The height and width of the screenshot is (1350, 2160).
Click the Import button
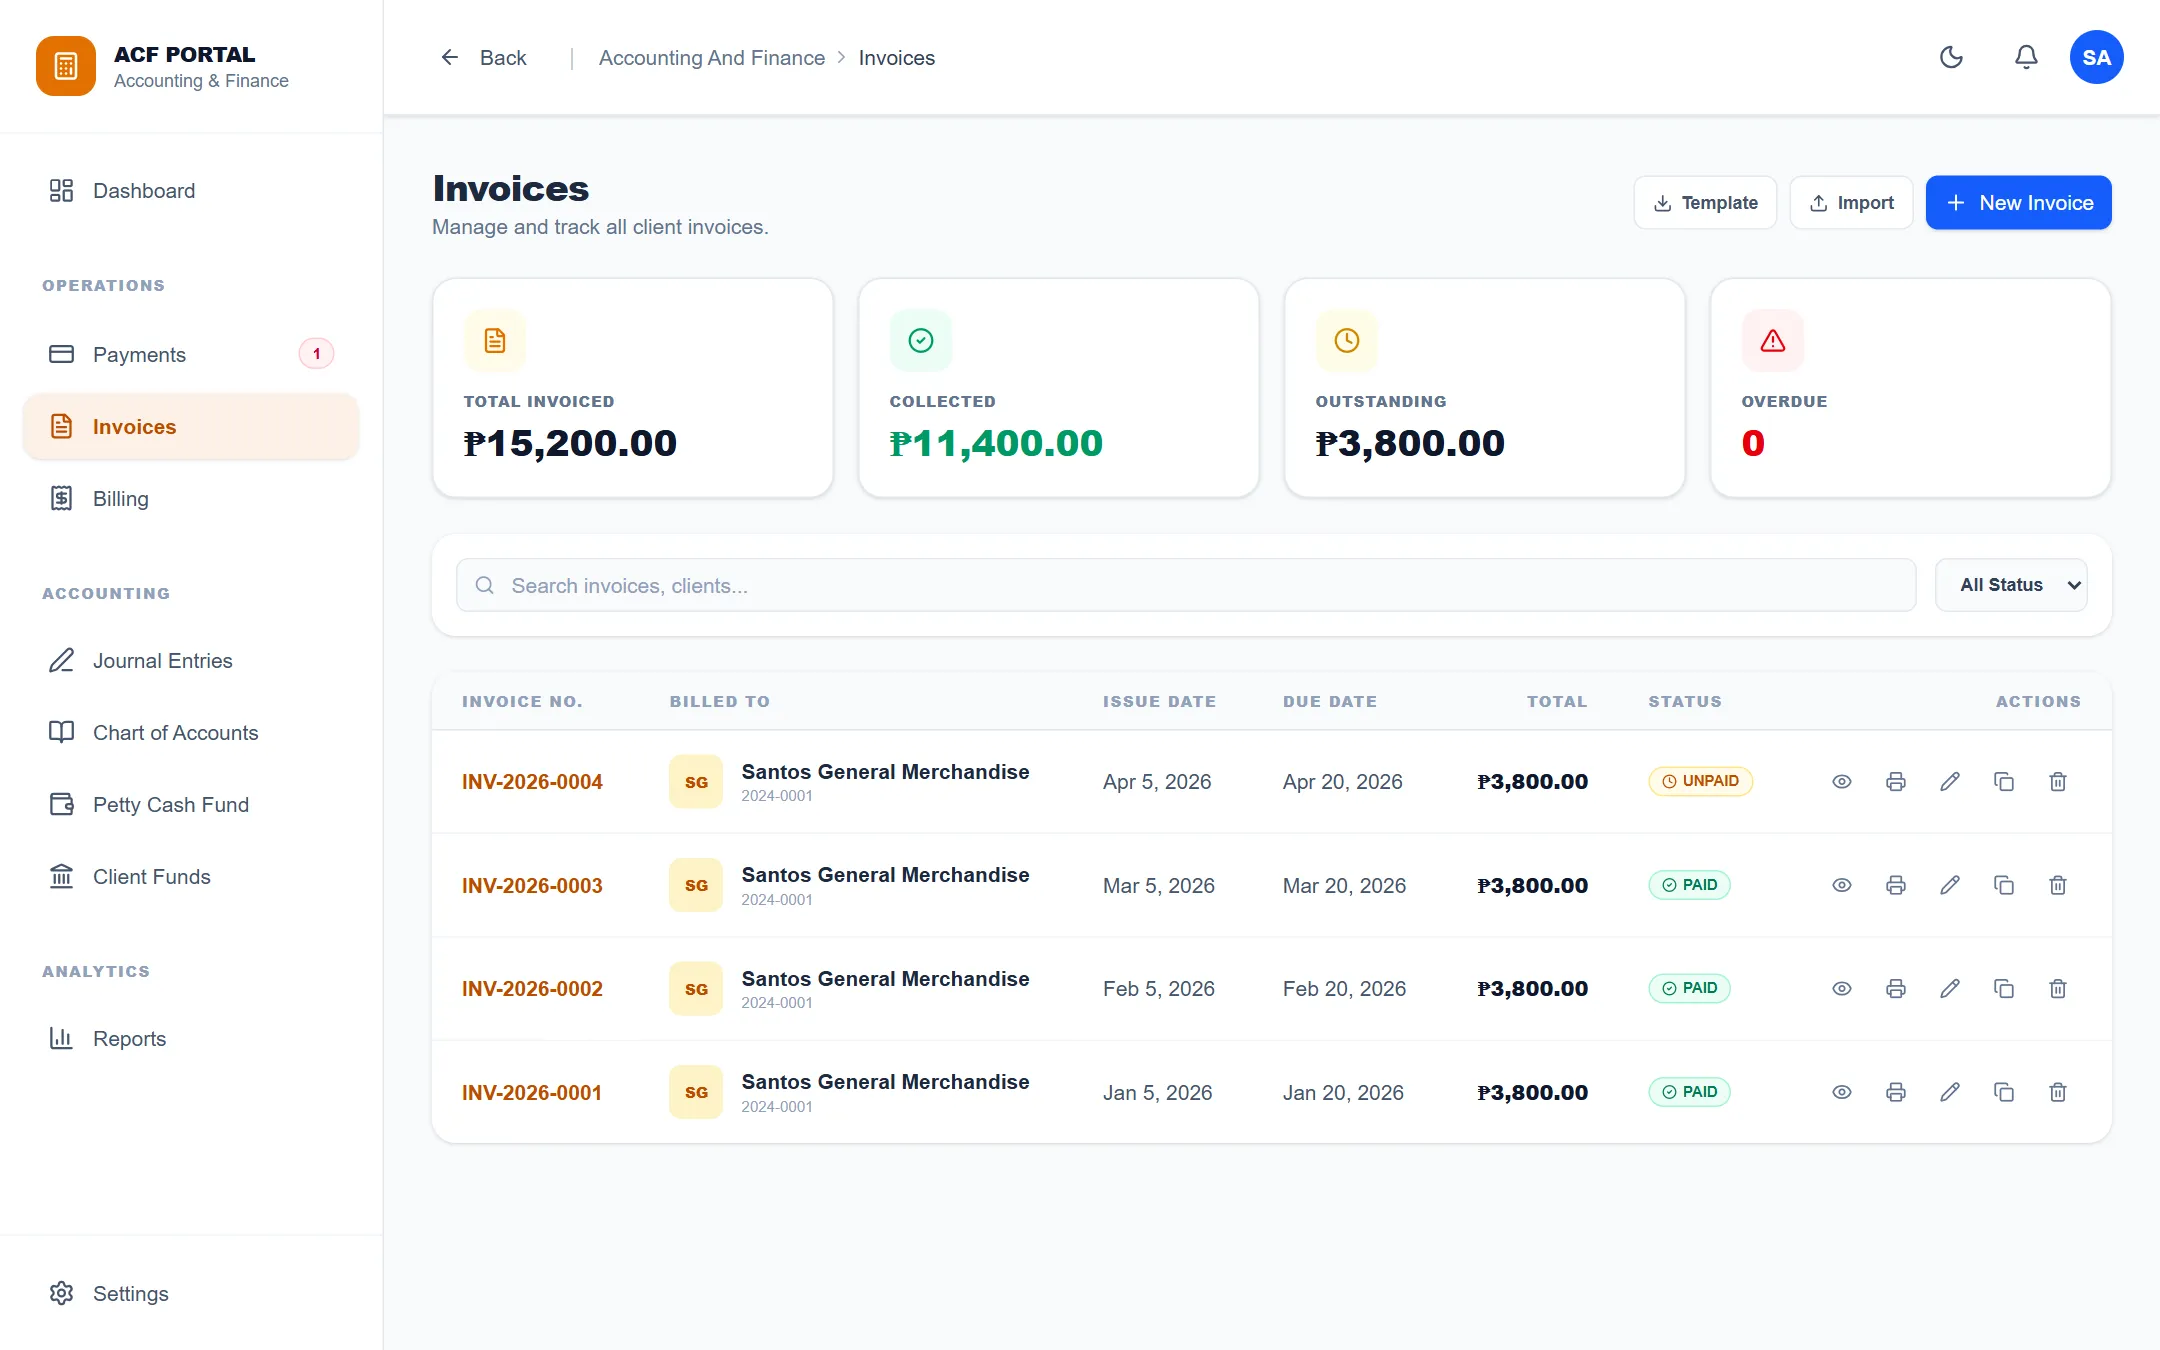1851,203
